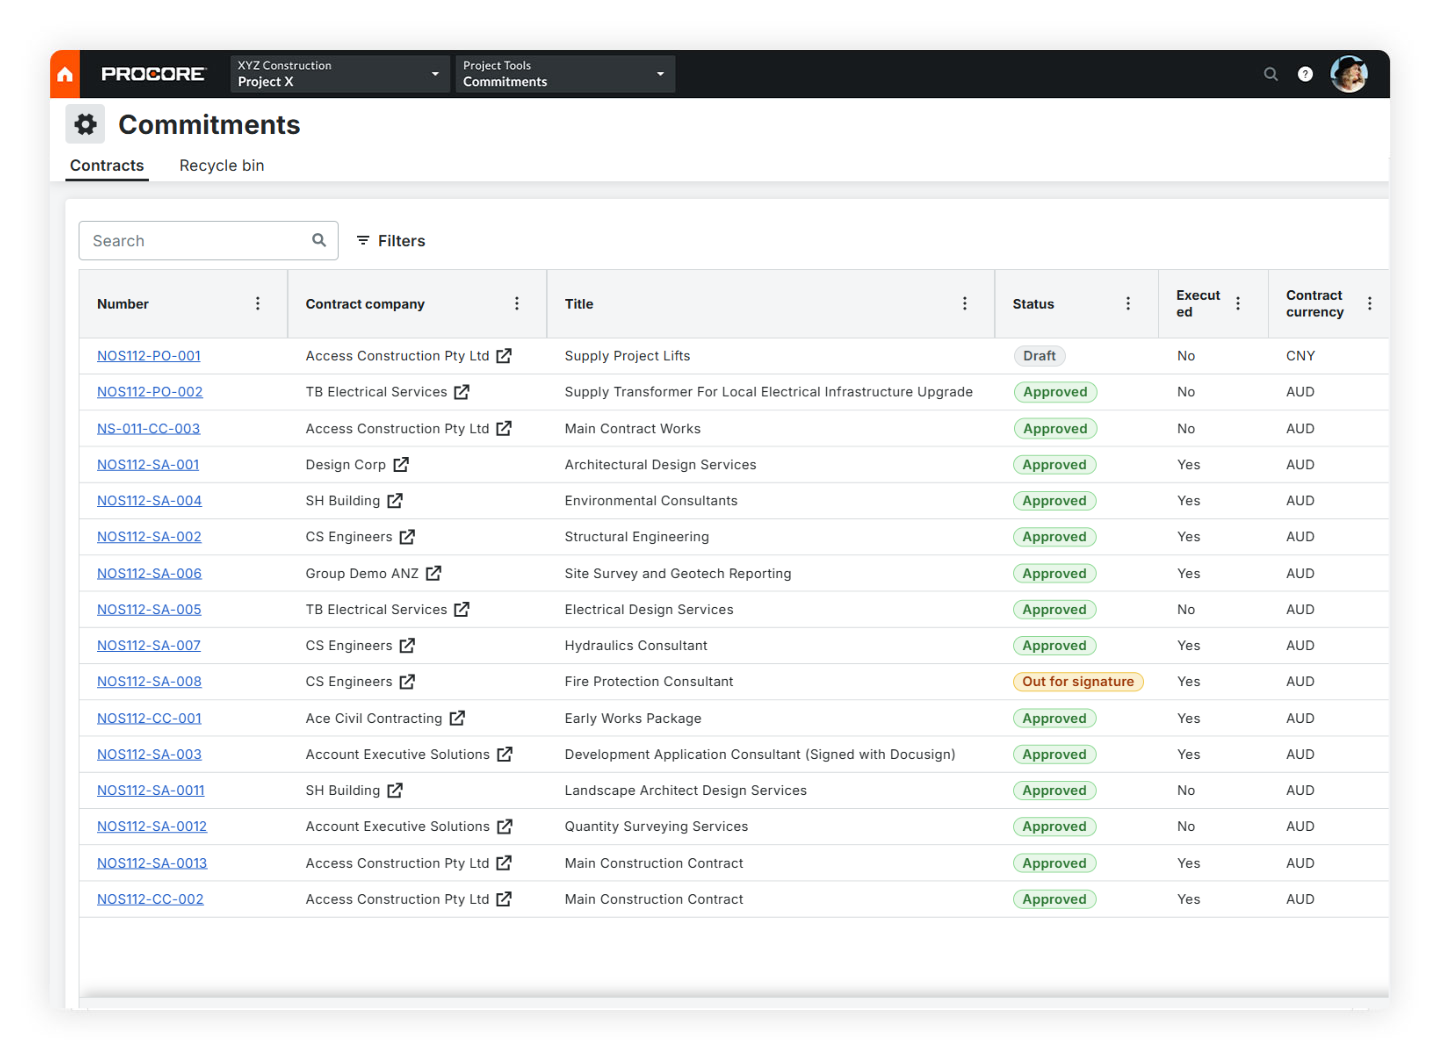This screenshot has width=1440, height=1060.
Task: Click the external link icon next to Design Corp
Action: click(x=402, y=464)
